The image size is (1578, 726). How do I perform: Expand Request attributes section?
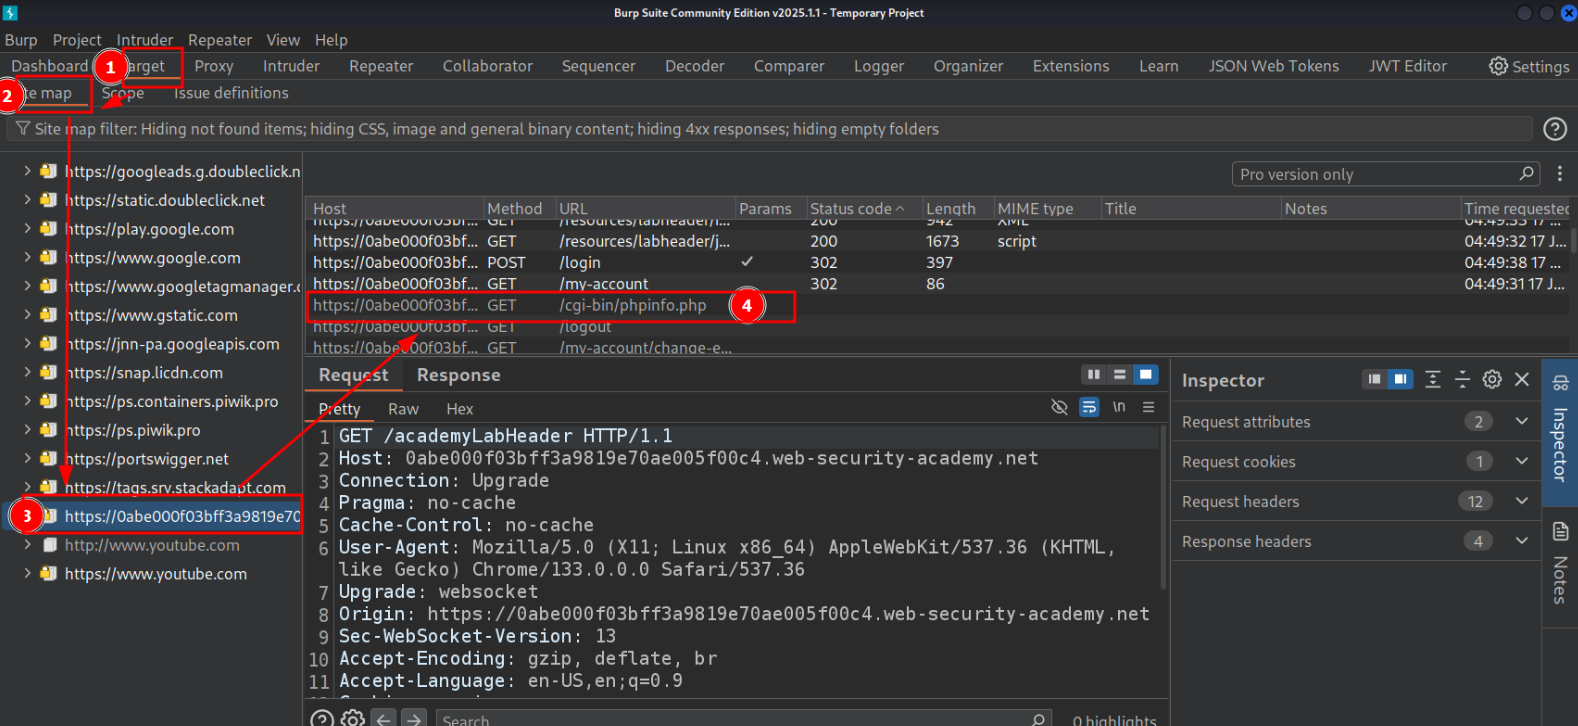click(1522, 421)
